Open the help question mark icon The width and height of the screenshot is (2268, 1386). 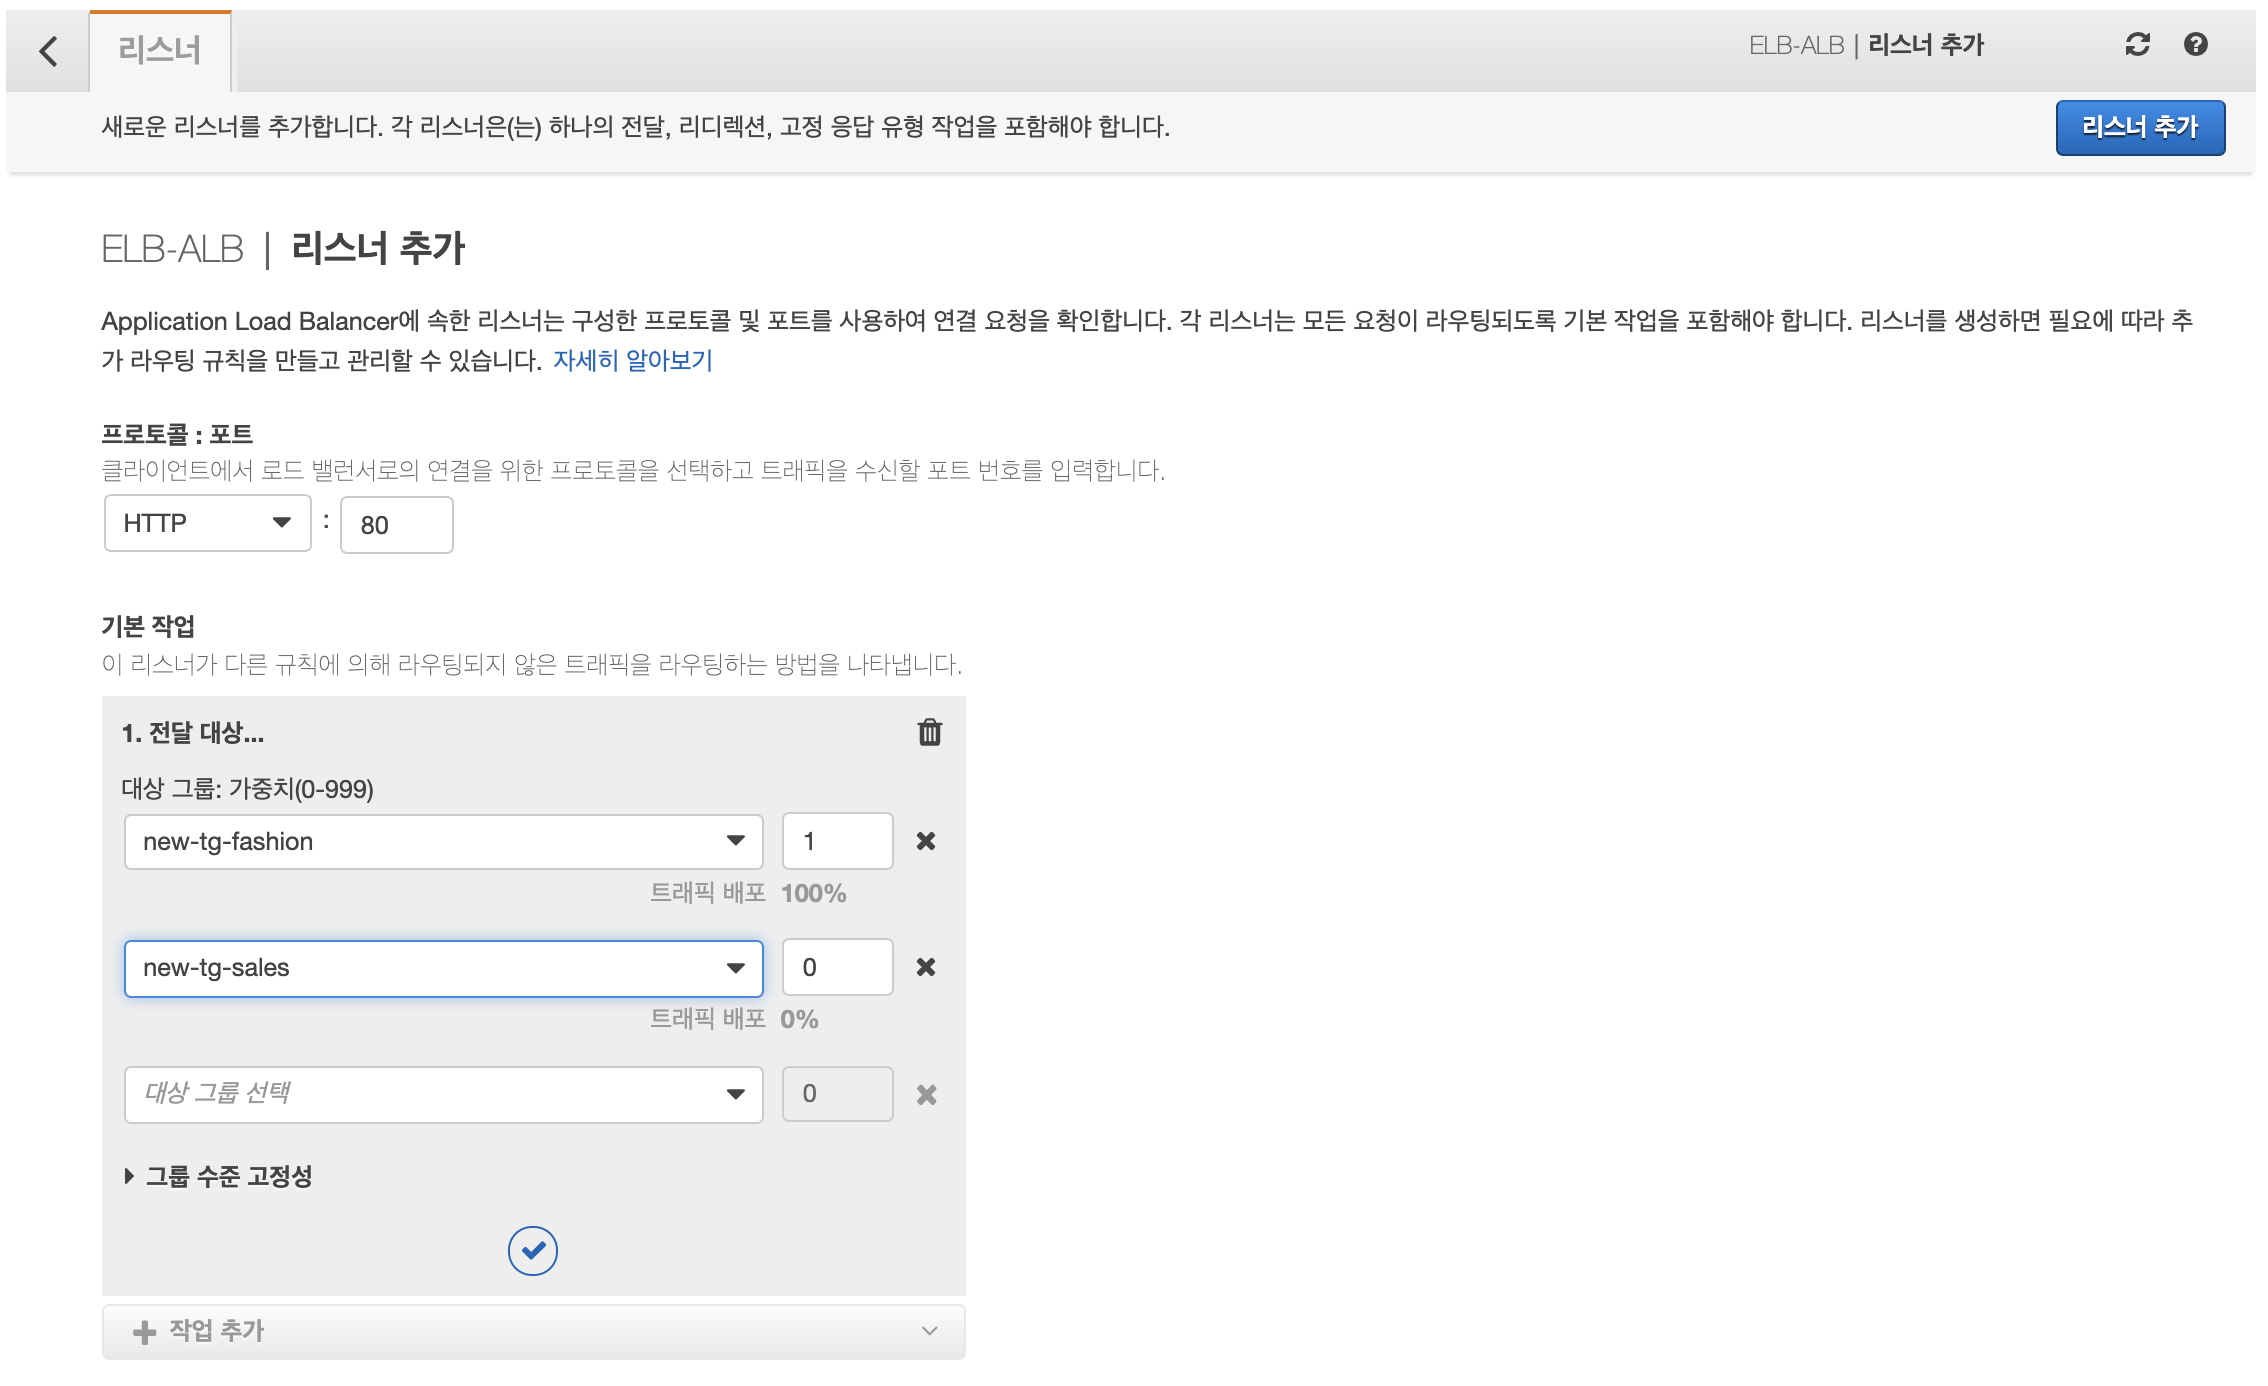(x=2195, y=44)
